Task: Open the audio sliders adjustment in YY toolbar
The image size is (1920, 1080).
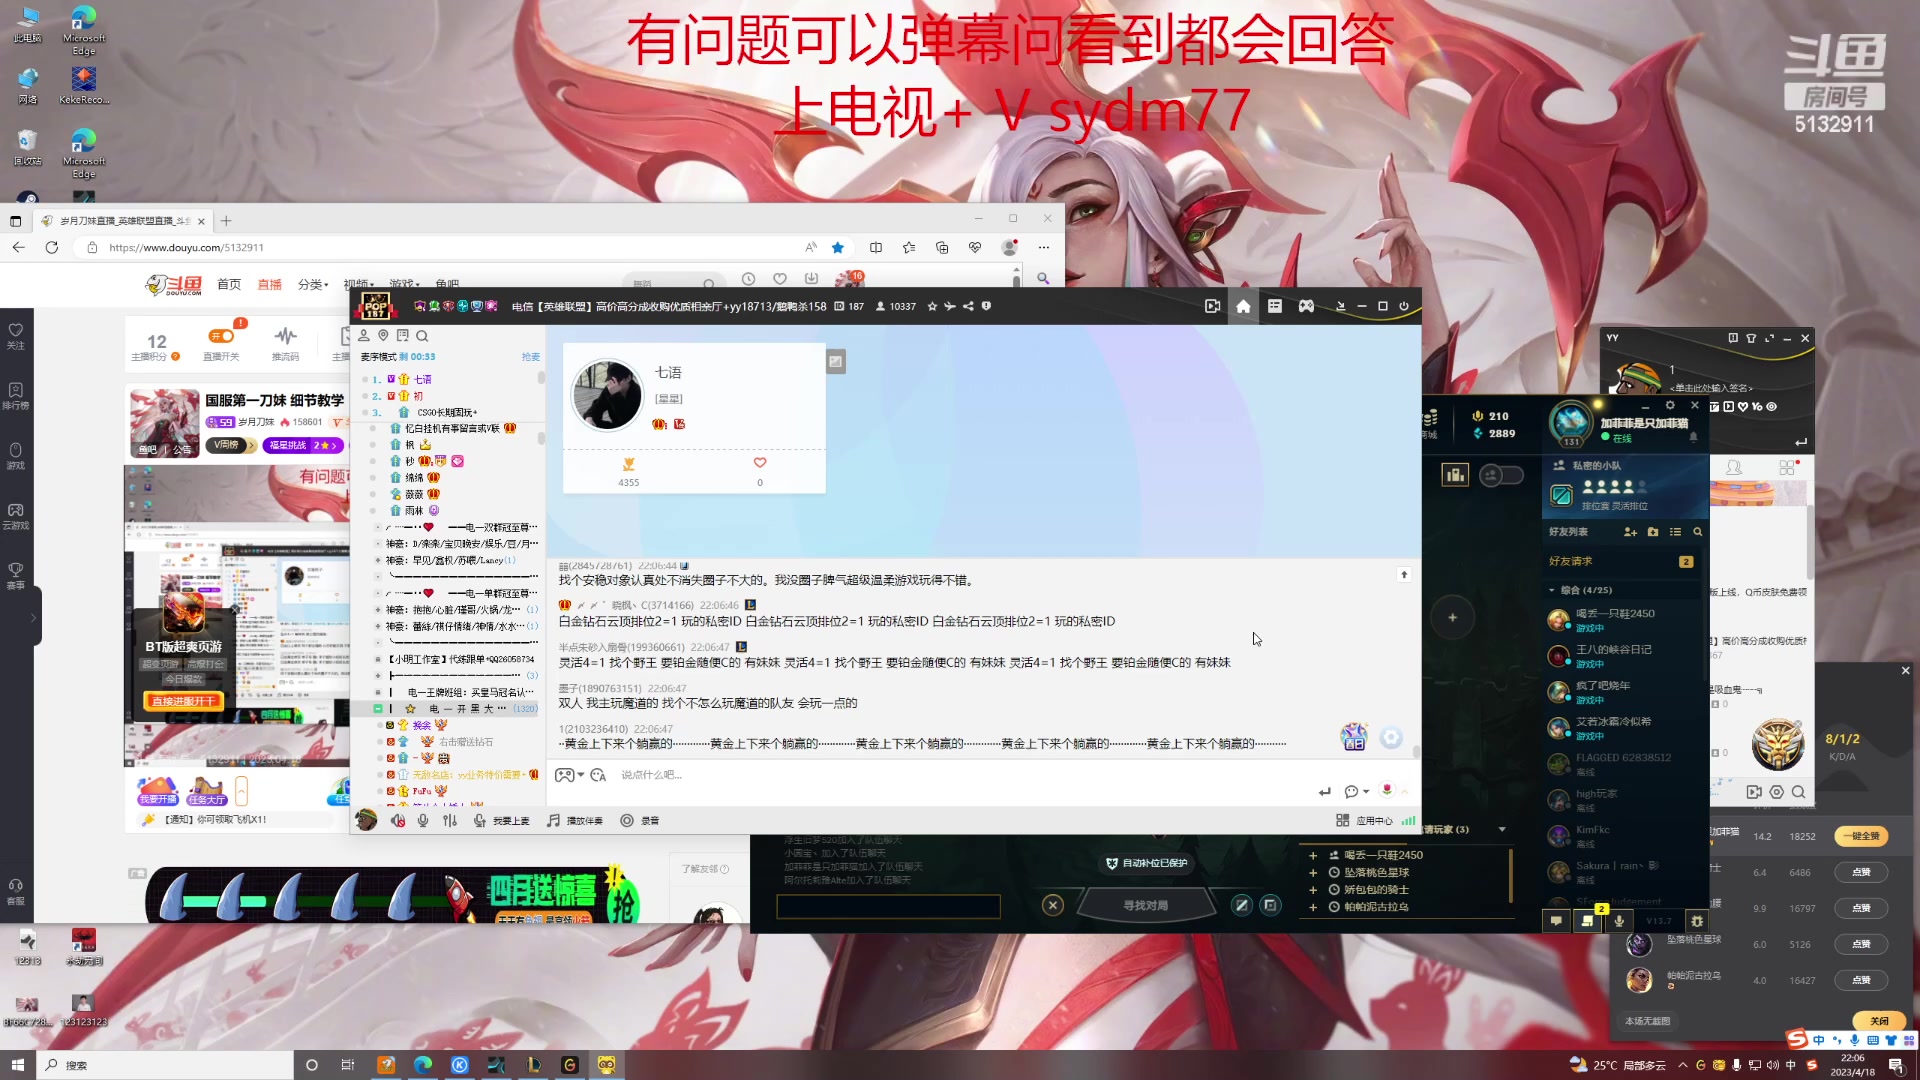Action: [x=451, y=822]
